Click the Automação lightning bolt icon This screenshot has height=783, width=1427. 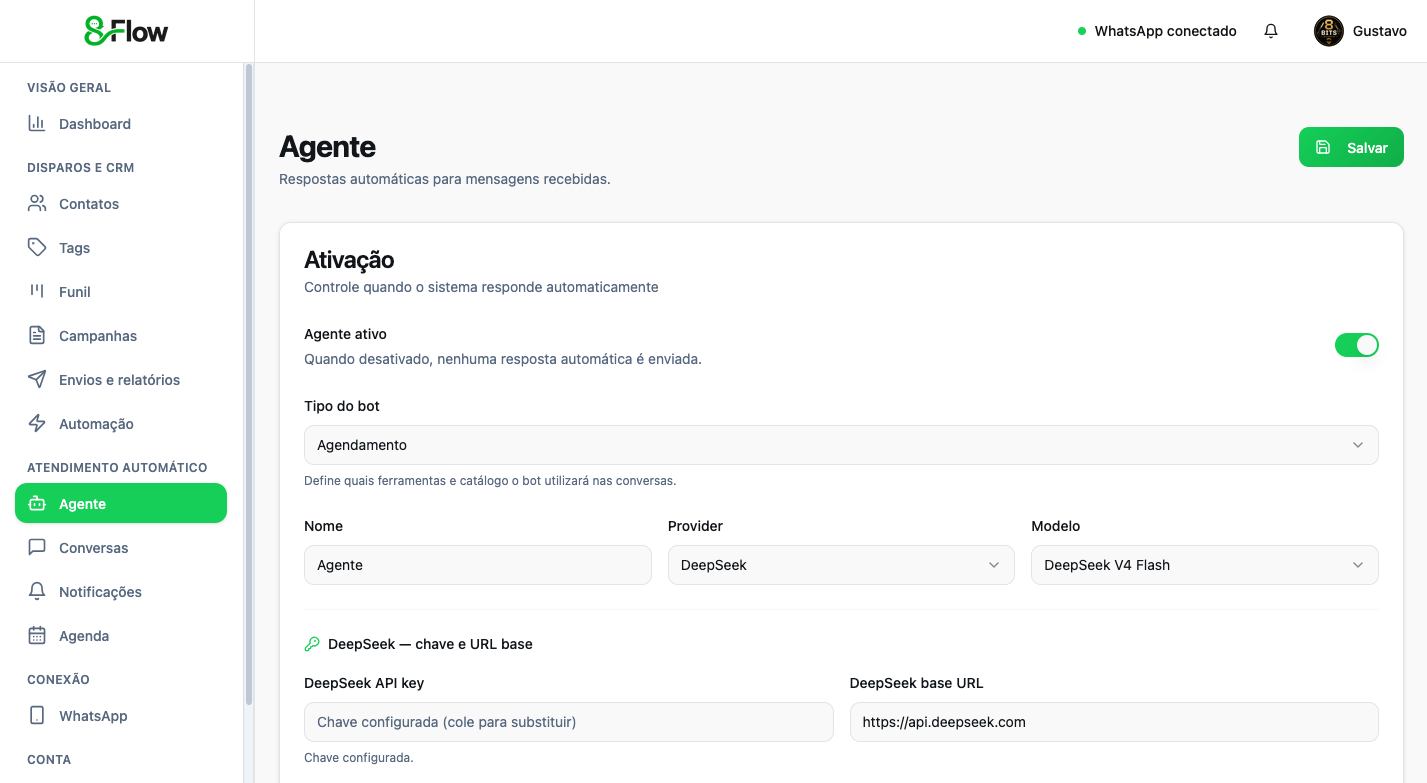(37, 424)
